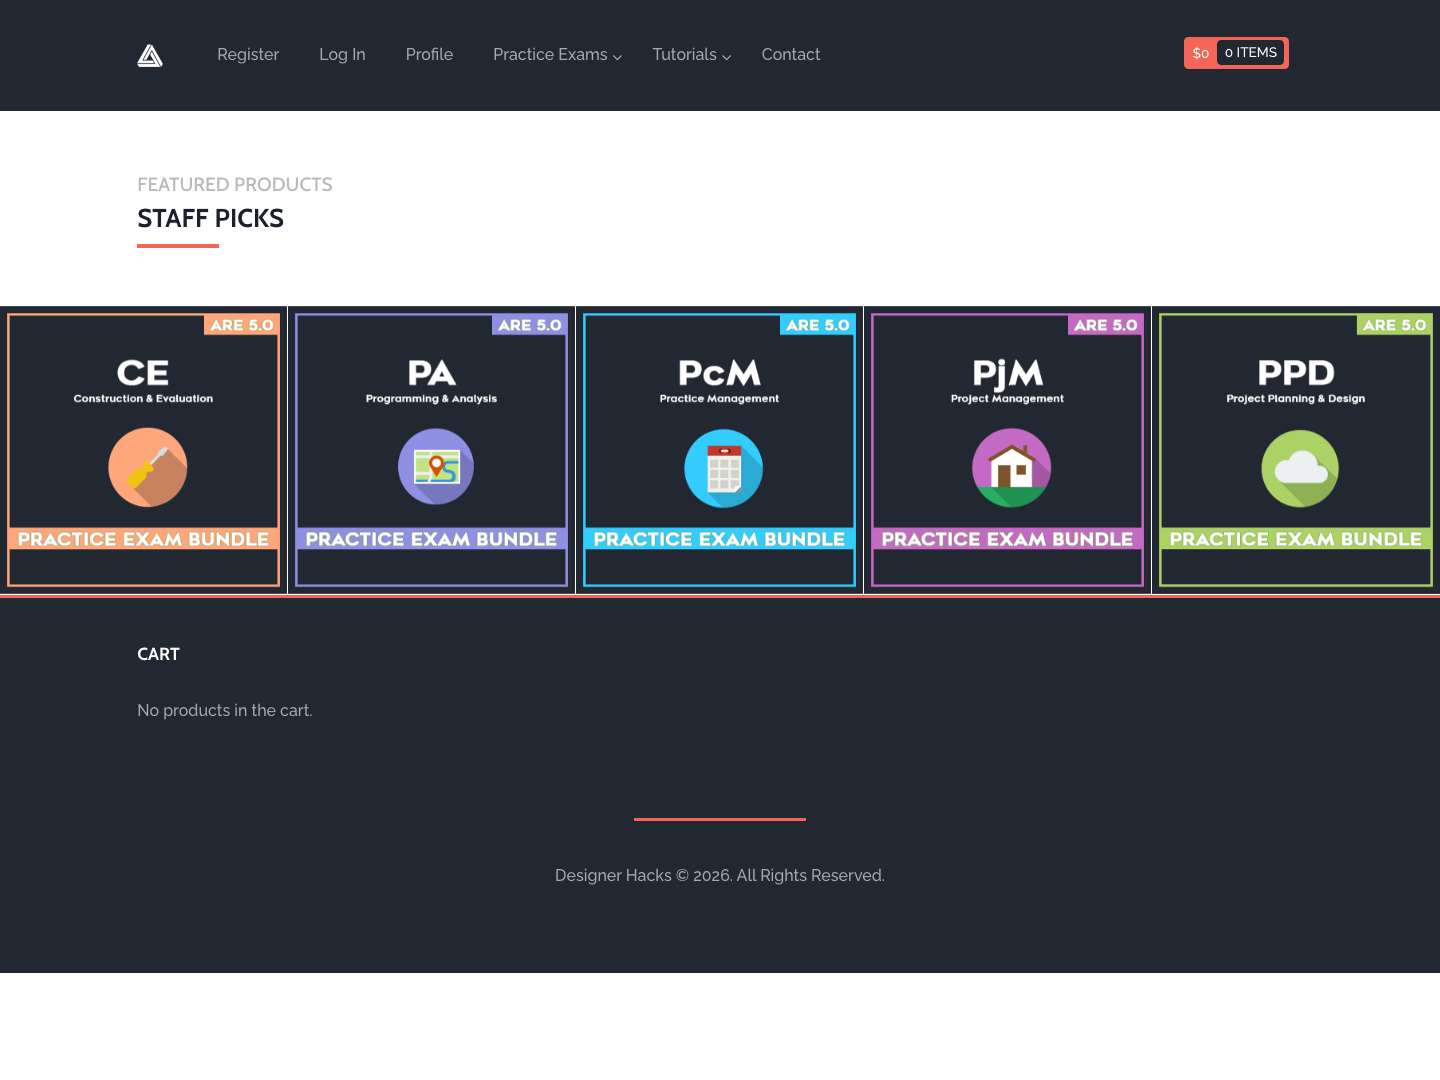1440x1080 pixels.
Task: Select the cloud icon on the PPD bundle
Action: (x=1299, y=467)
